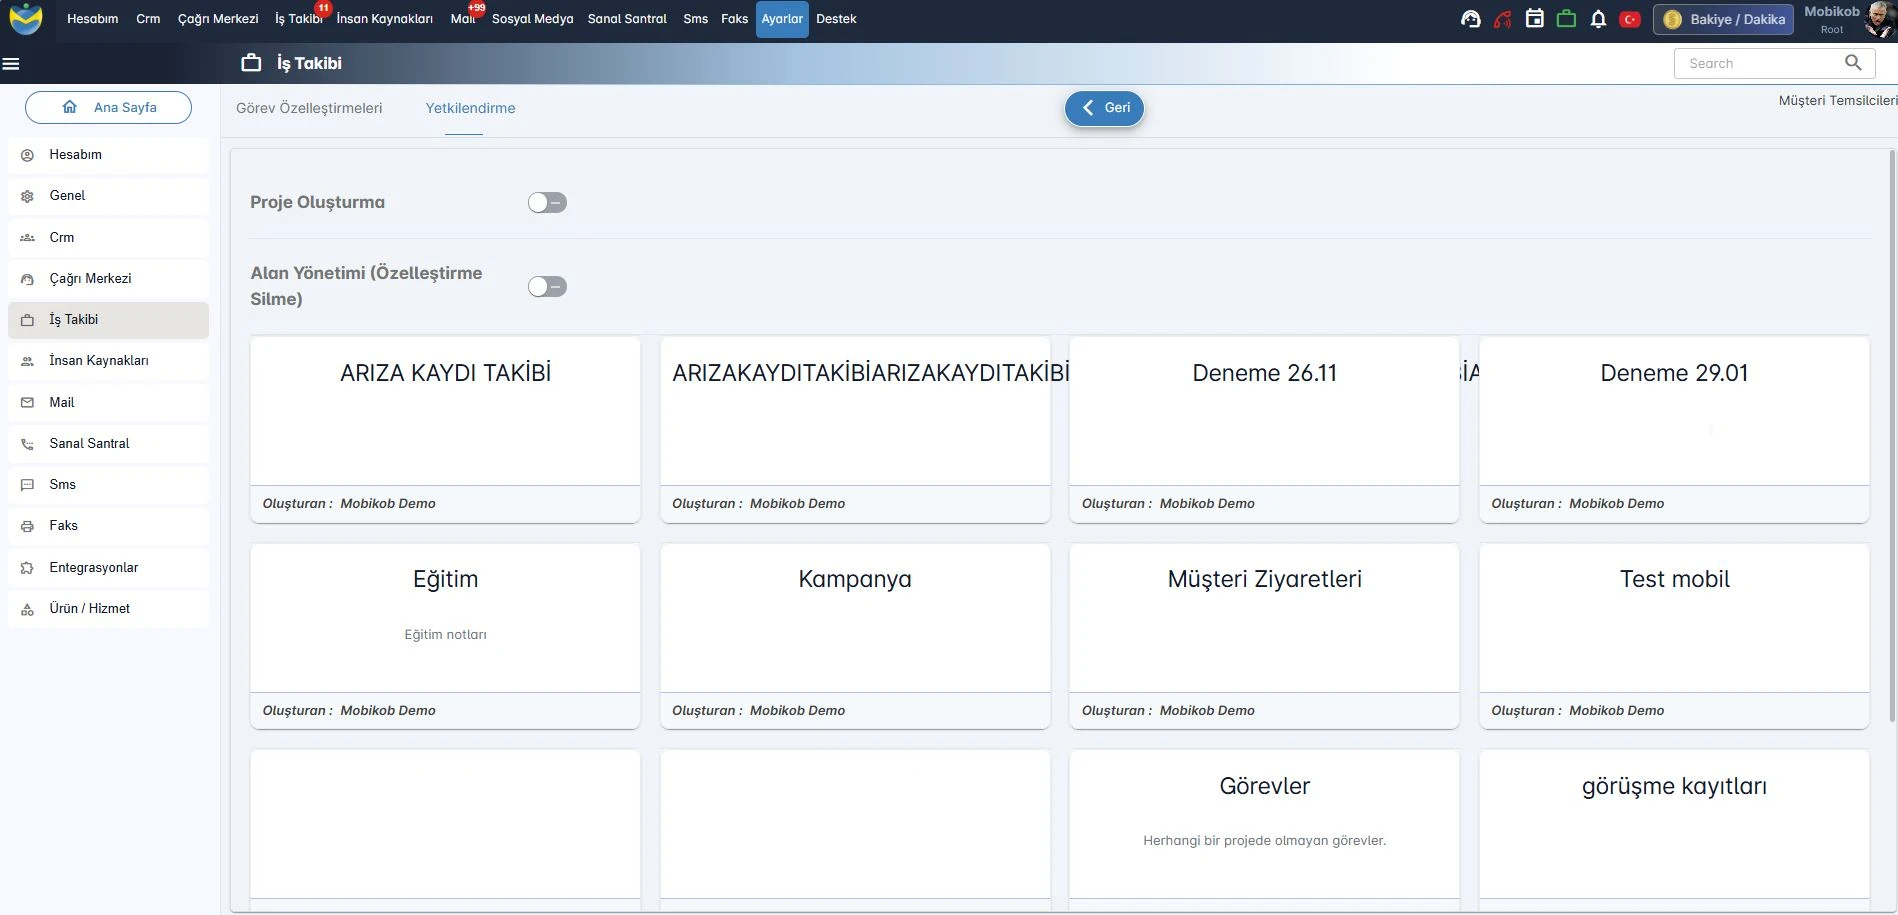Click the Bakiye / Dakika button
Screen dimensions: 1898x915
pyautogui.click(x=1724, y=19)
